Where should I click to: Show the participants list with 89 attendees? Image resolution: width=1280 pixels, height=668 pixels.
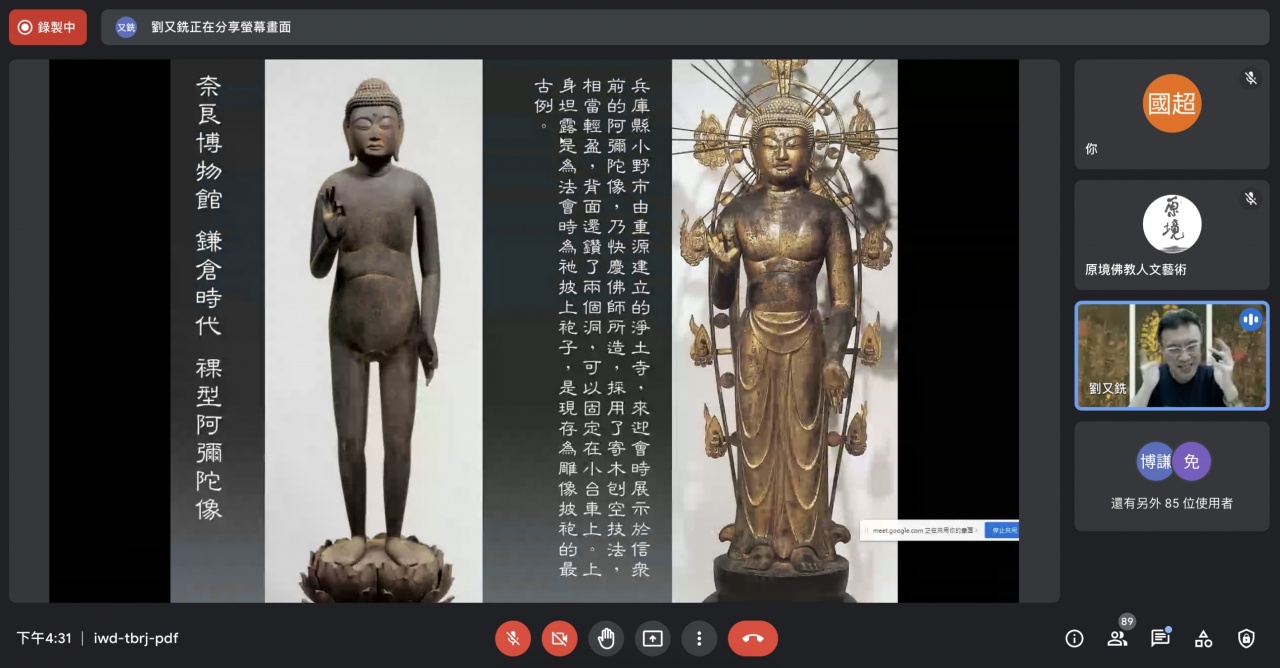coord(1118,638)
